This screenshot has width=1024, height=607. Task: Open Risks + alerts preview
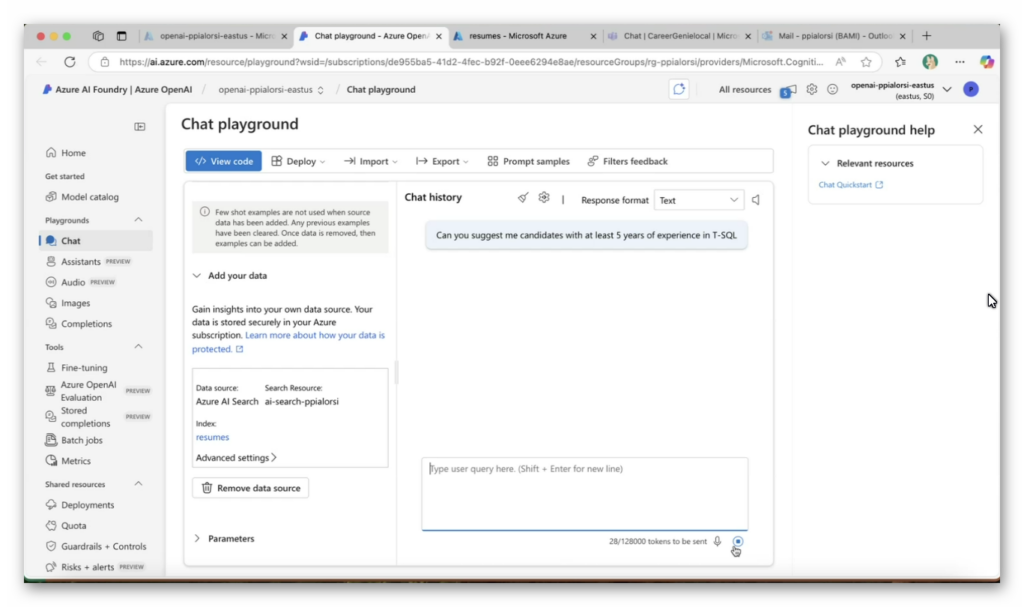pyautogui.click(x=95, y=567)
